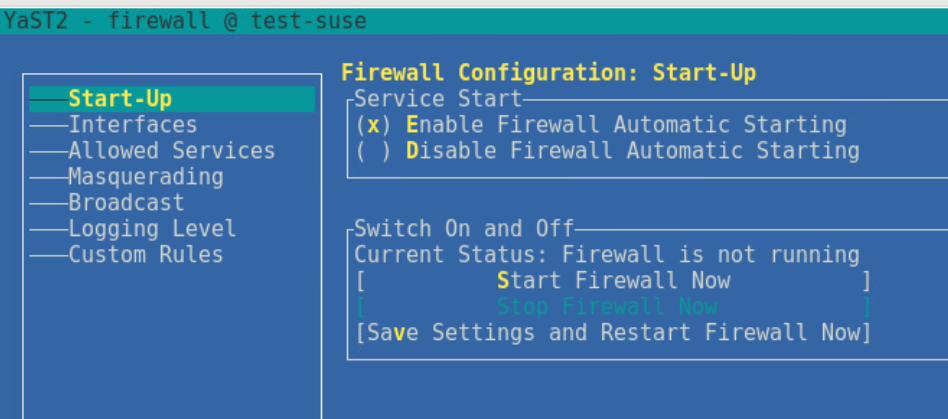Viewport: 948px width, 419px height.
Task: Select the Start-Up tree entry
Action: 172,99
